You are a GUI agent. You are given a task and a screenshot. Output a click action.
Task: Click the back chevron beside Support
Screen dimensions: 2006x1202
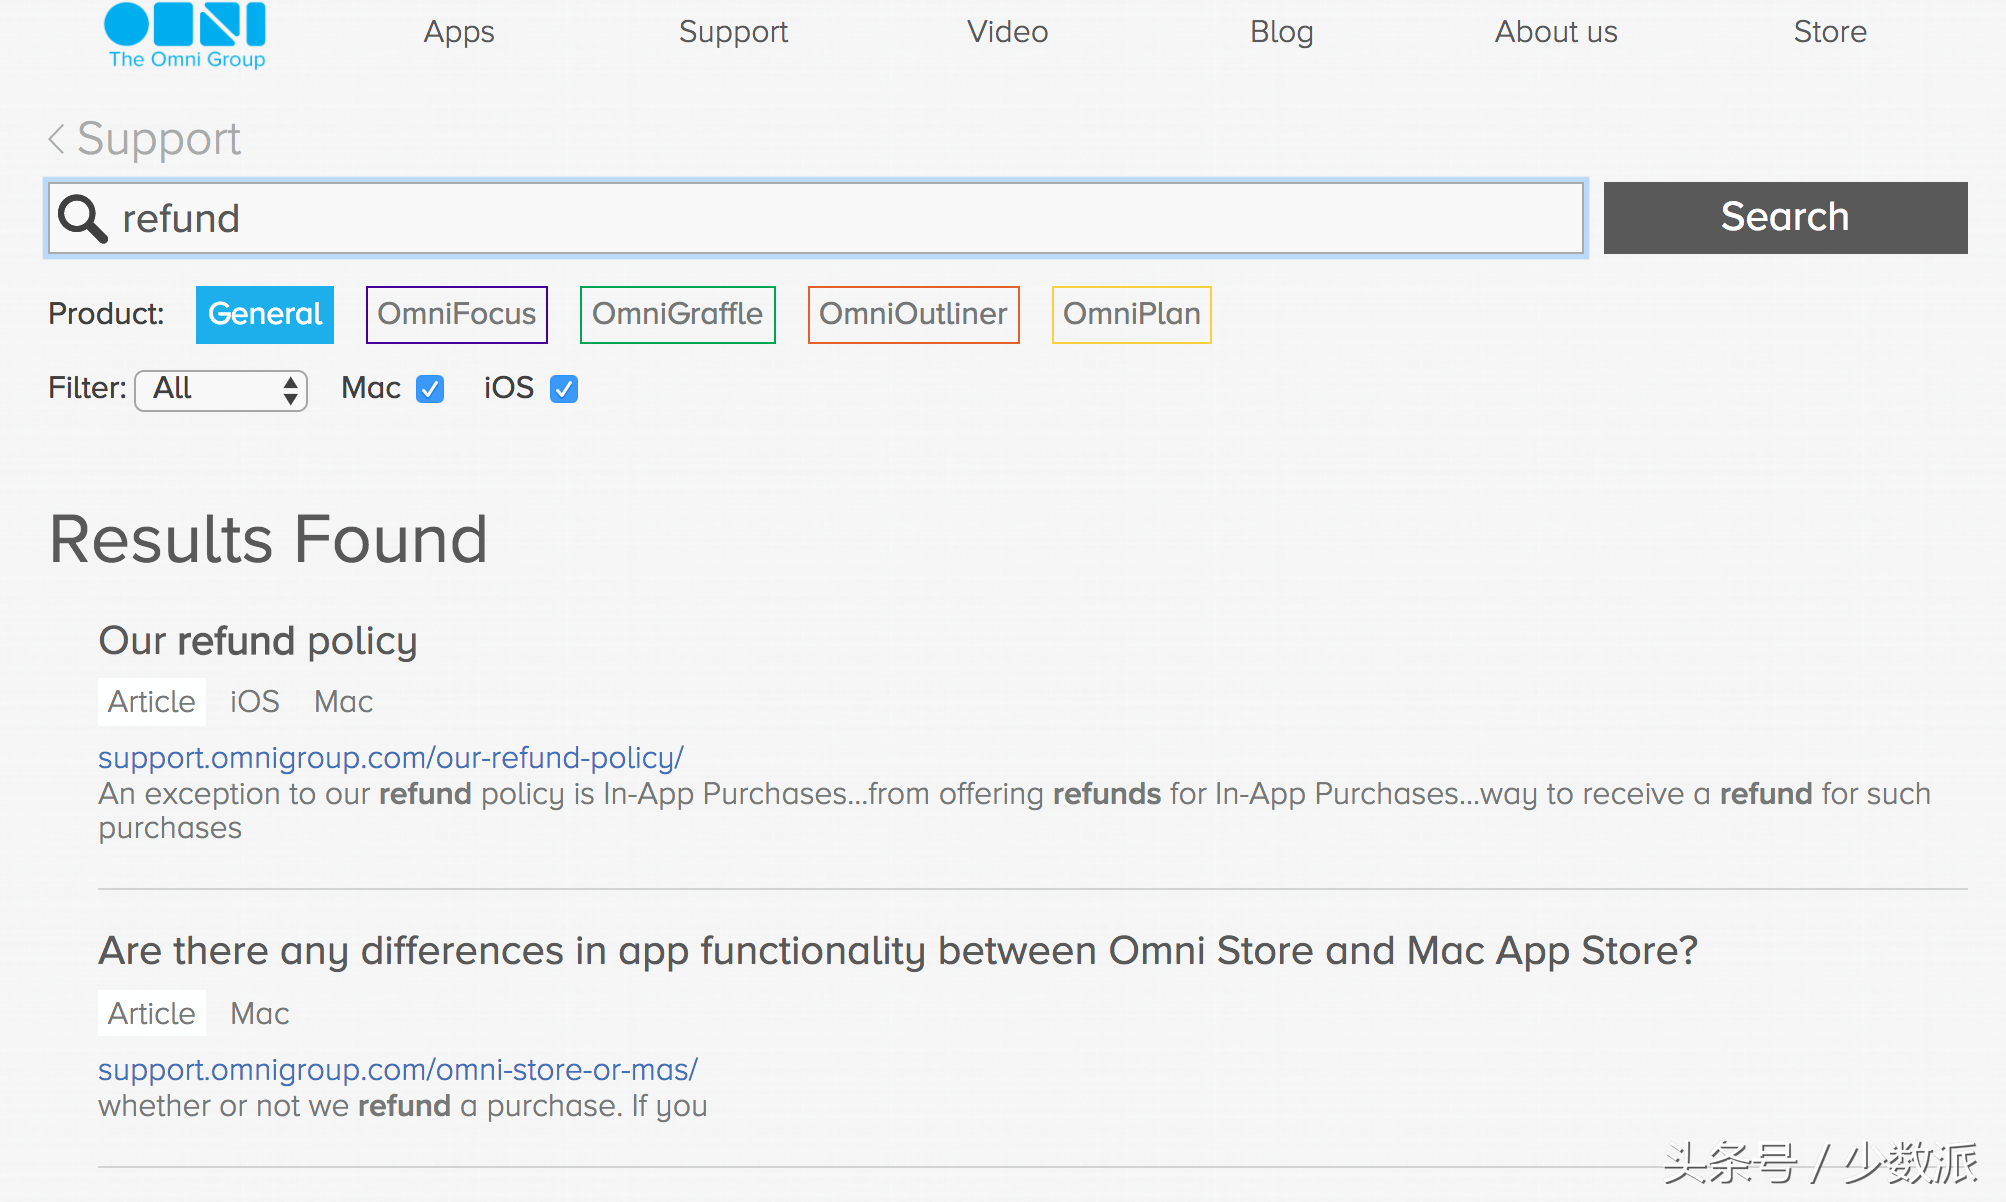57,138
